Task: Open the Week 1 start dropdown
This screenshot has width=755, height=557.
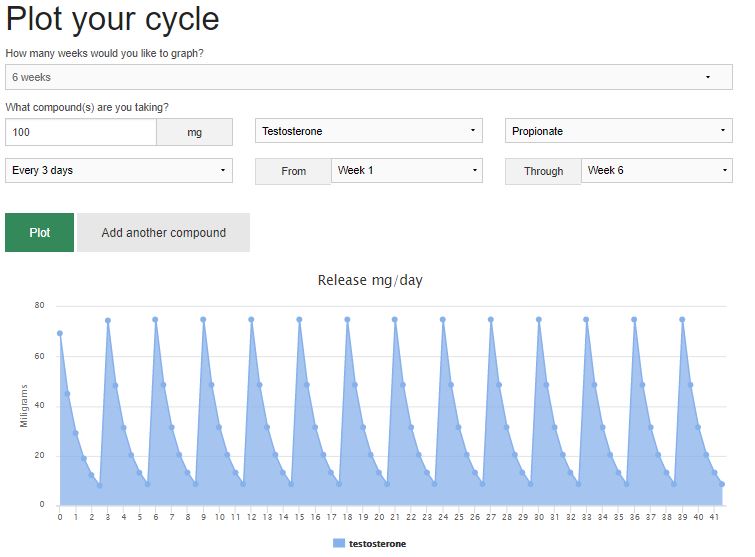Action: tap(406, 171)
